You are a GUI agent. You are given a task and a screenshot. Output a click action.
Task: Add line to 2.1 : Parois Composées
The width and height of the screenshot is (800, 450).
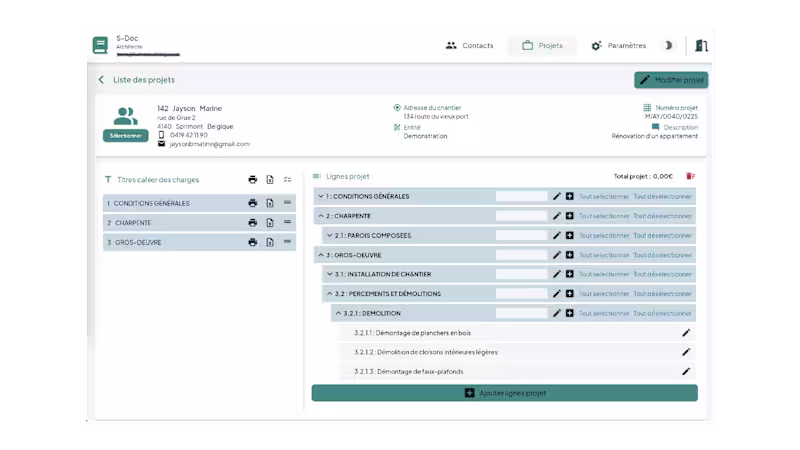tap(569, 235)
